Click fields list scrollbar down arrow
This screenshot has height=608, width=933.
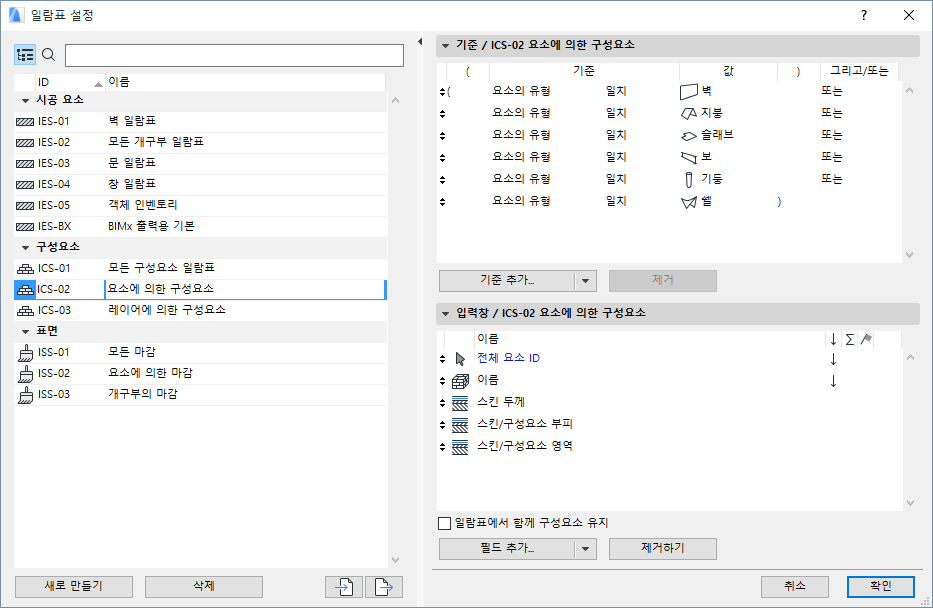910,503
